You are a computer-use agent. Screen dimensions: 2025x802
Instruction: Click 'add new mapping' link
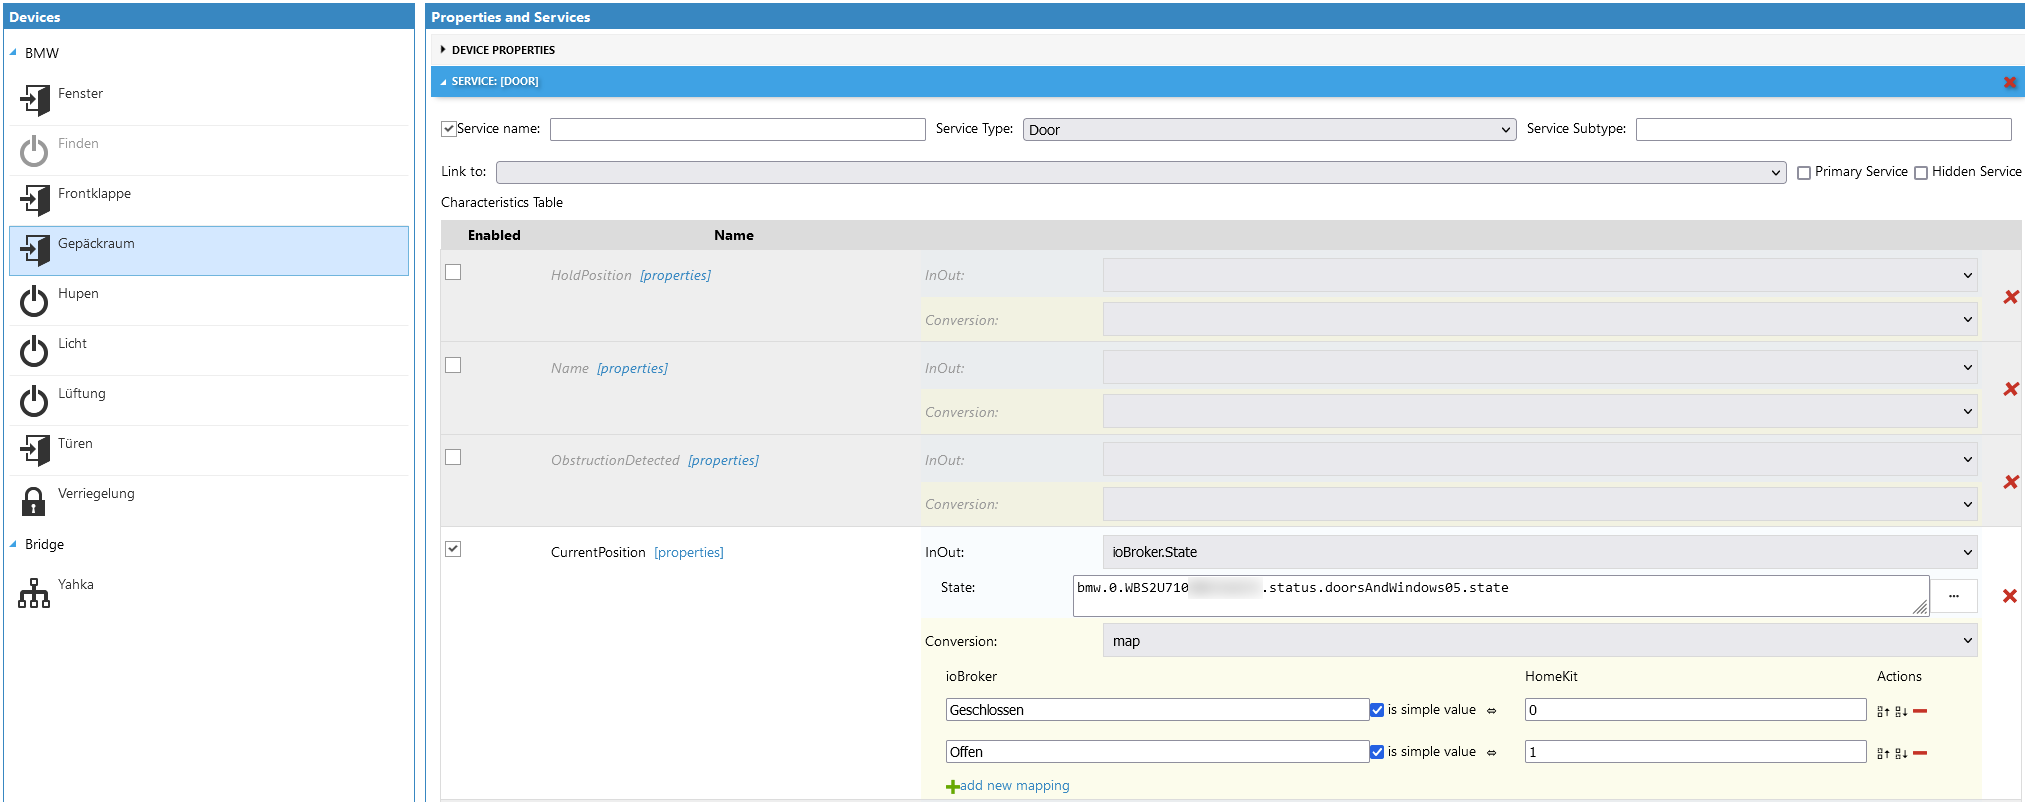pos(1013,786)
